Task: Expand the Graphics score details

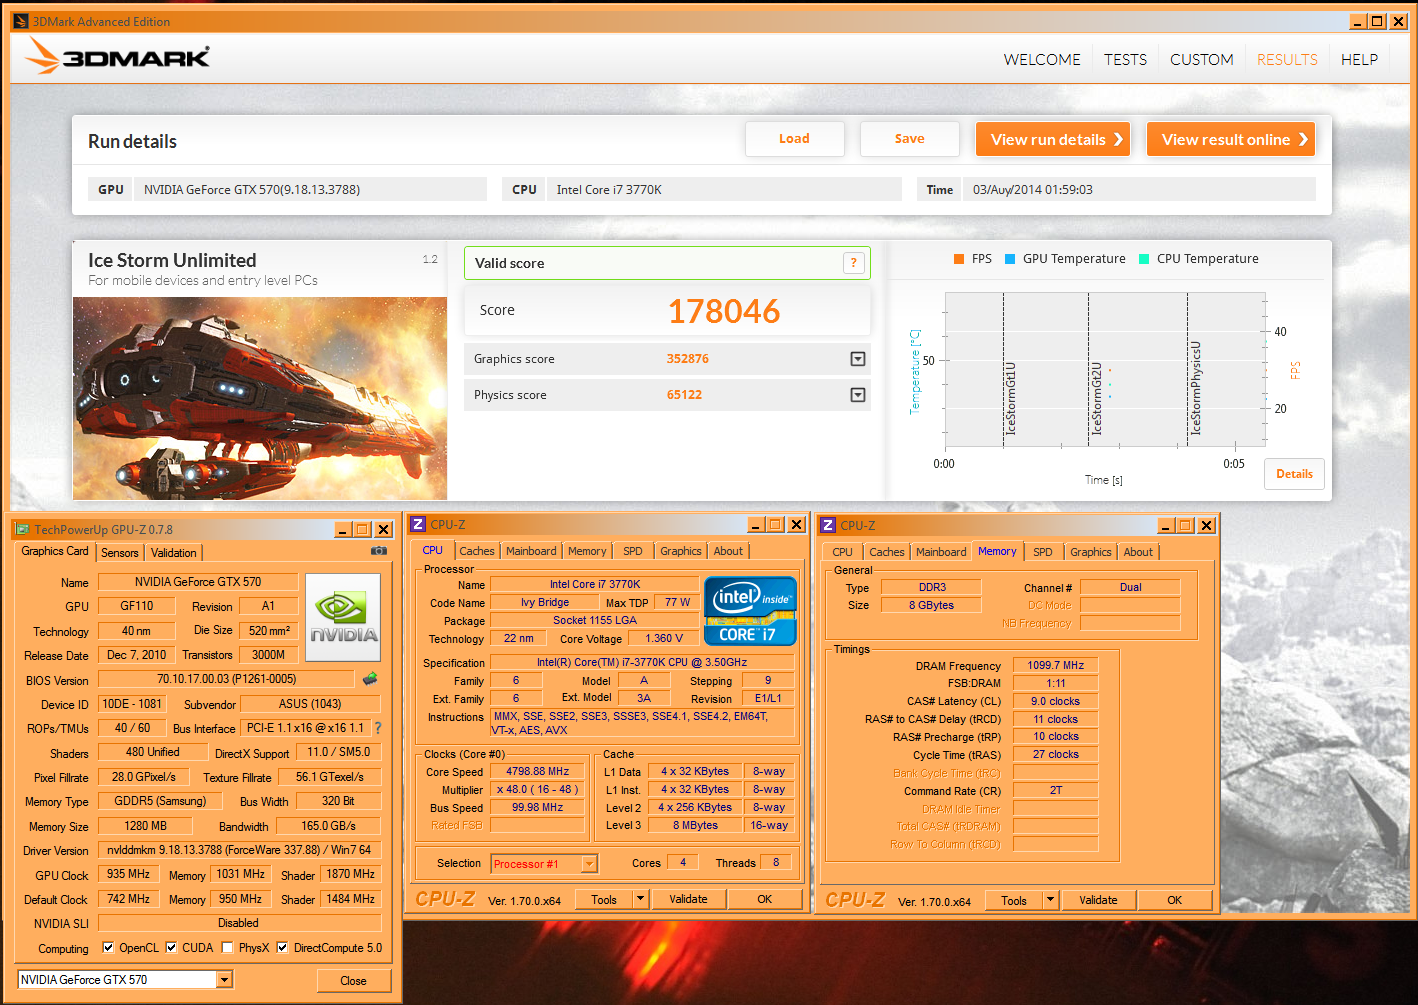Action: click(858, 359)
